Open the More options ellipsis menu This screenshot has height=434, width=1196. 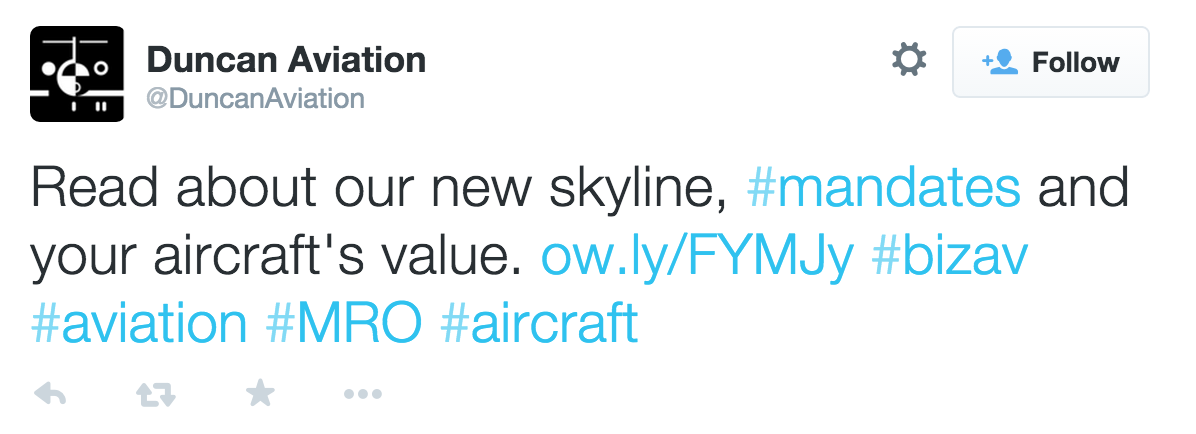click(x=363, y=395)
